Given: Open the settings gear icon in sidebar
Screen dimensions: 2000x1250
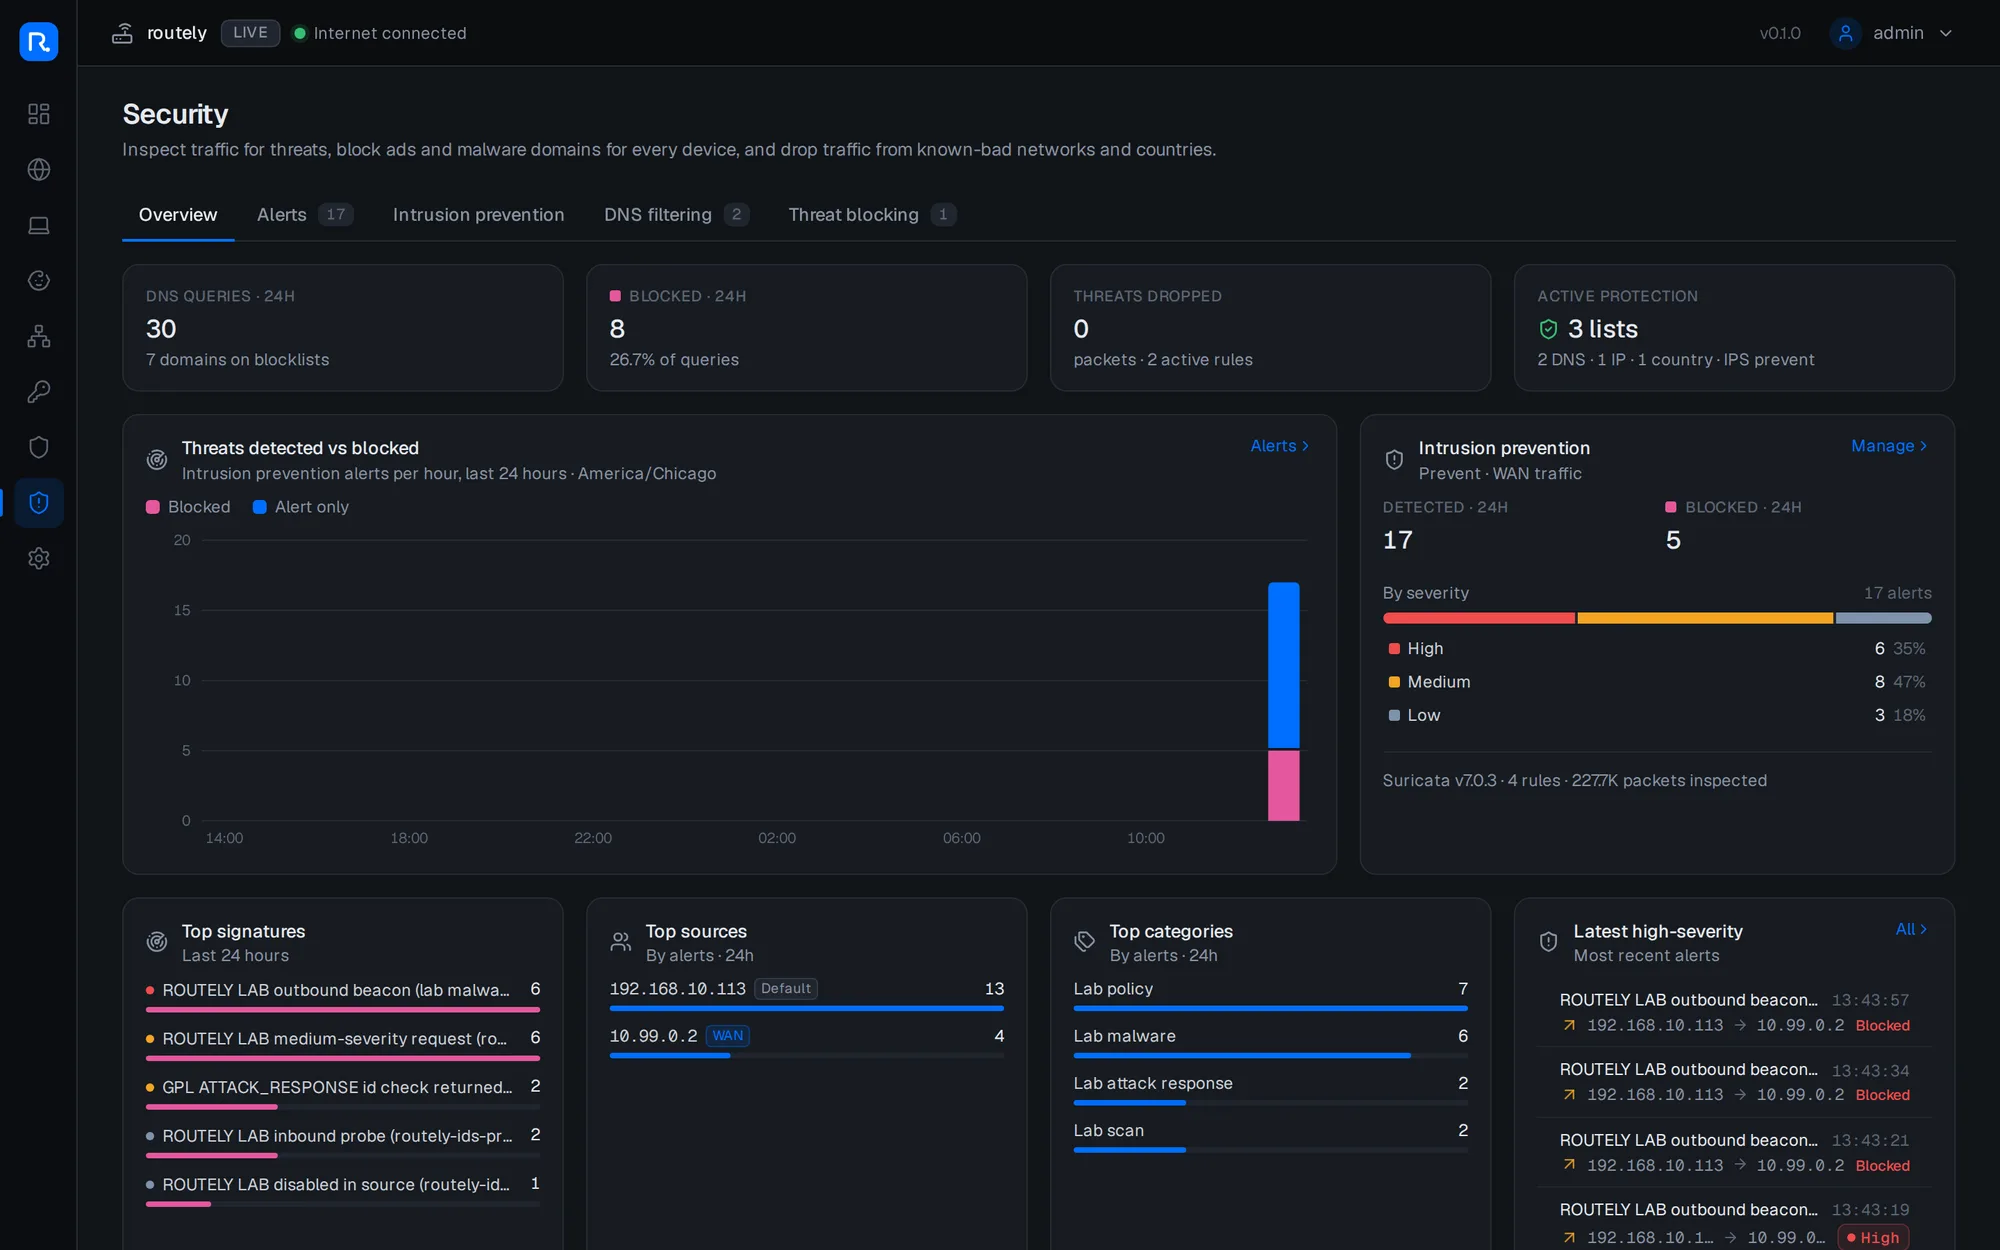Looking at the screenshot, I should click(39, 558).
